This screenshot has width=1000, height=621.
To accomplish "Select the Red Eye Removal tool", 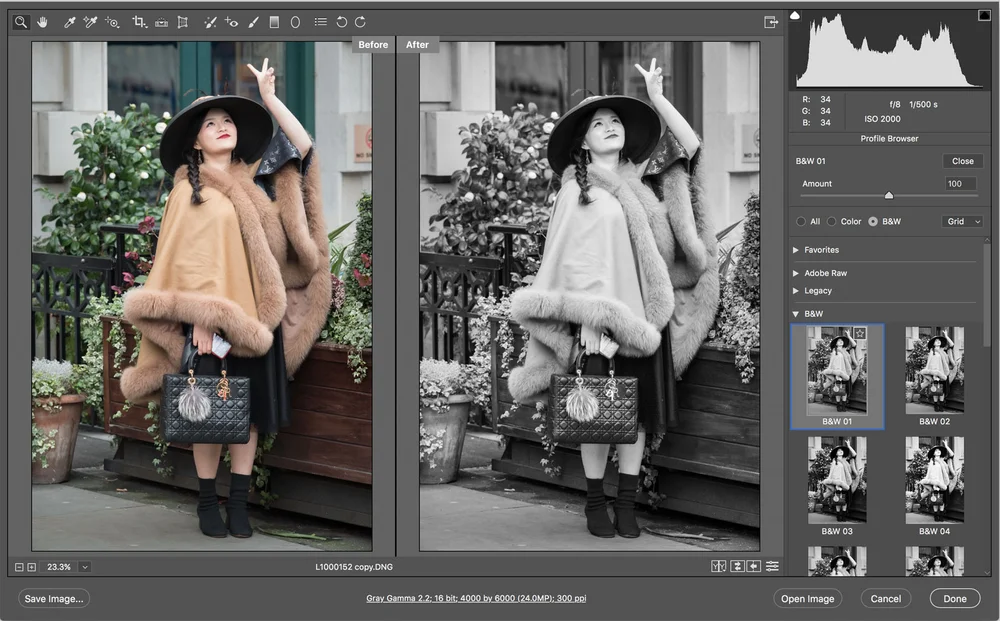I will 231,21.
